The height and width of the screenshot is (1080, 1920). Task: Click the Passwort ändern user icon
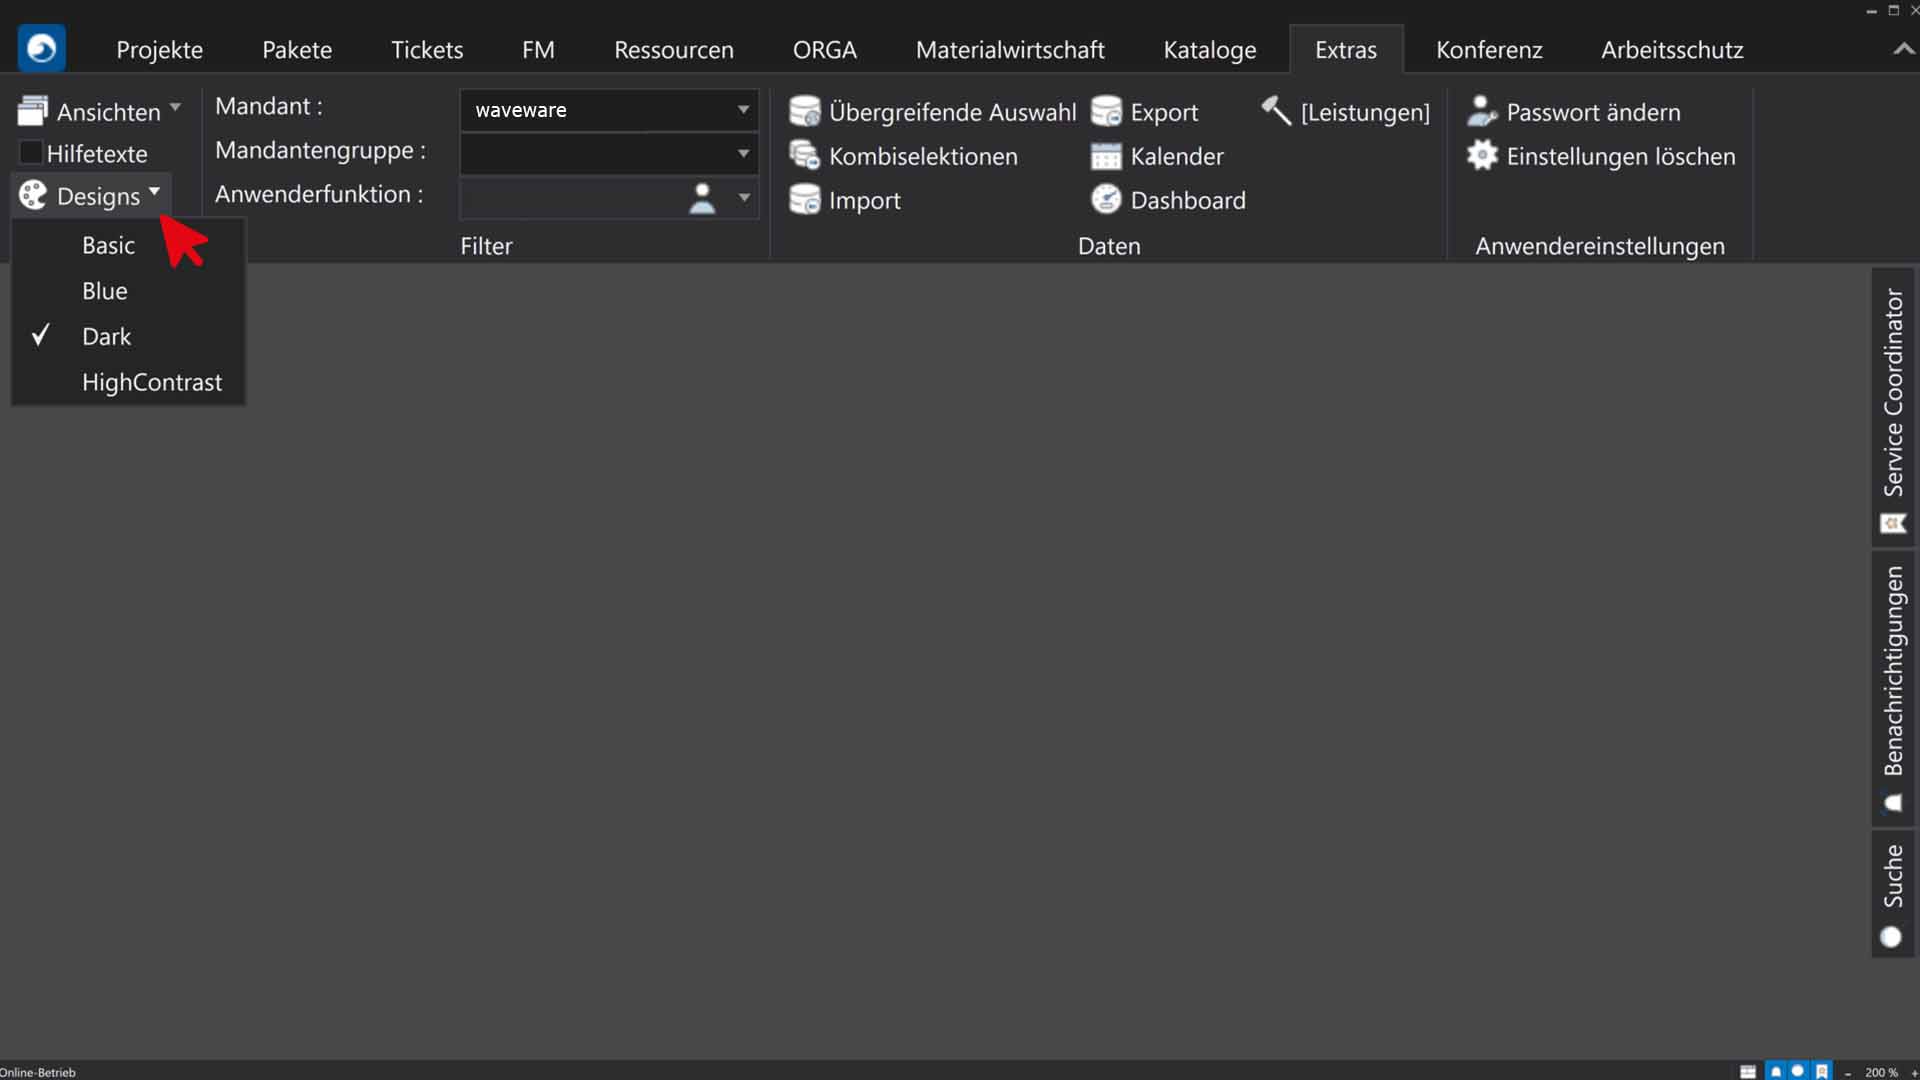(1482, 111)
